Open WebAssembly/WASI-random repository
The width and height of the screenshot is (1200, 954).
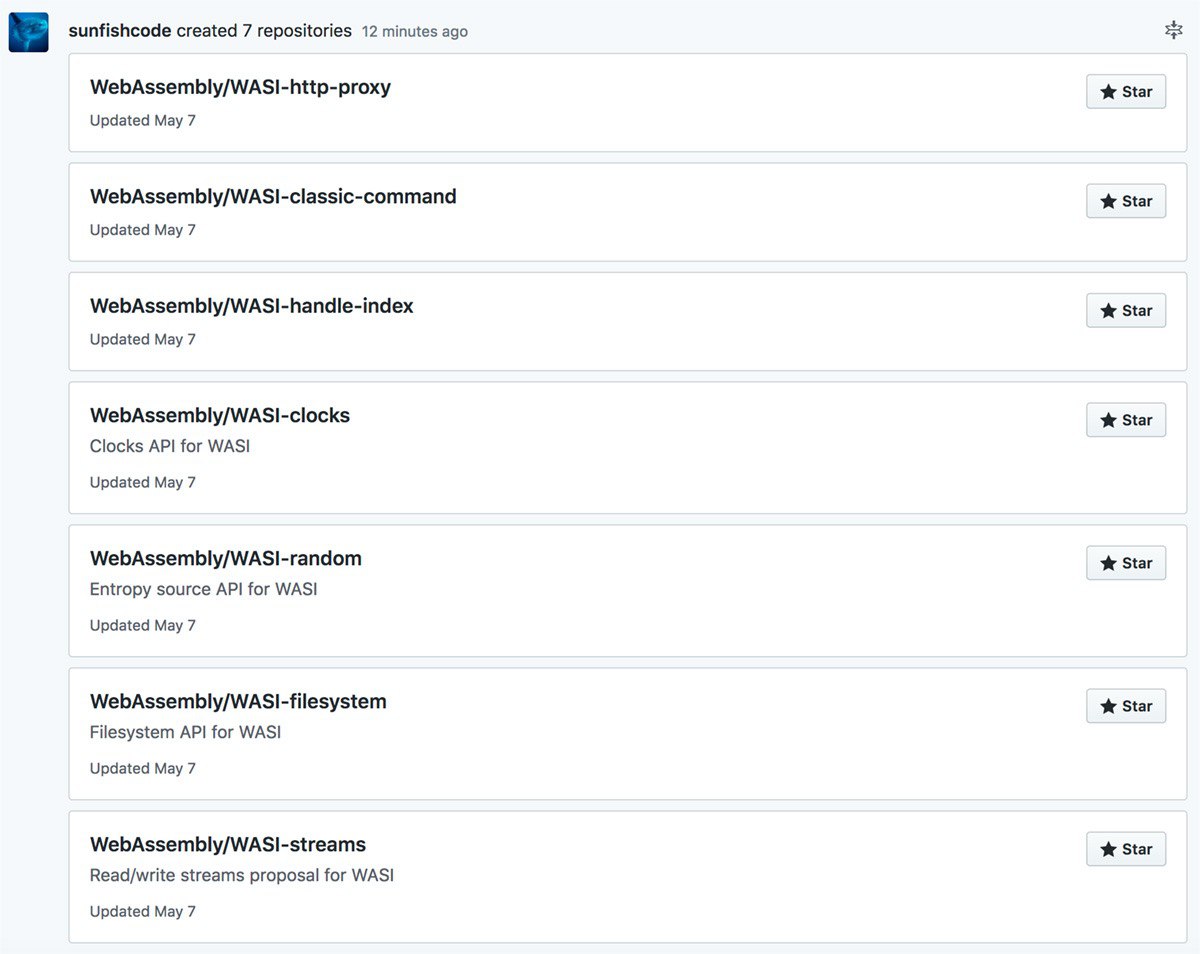point(226,559)
